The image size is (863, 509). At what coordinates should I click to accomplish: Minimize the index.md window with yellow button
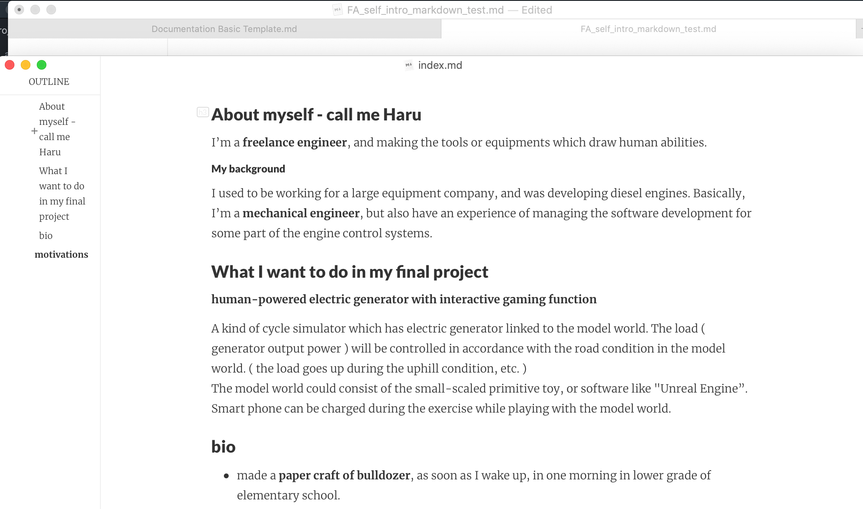tap(25, 65)
